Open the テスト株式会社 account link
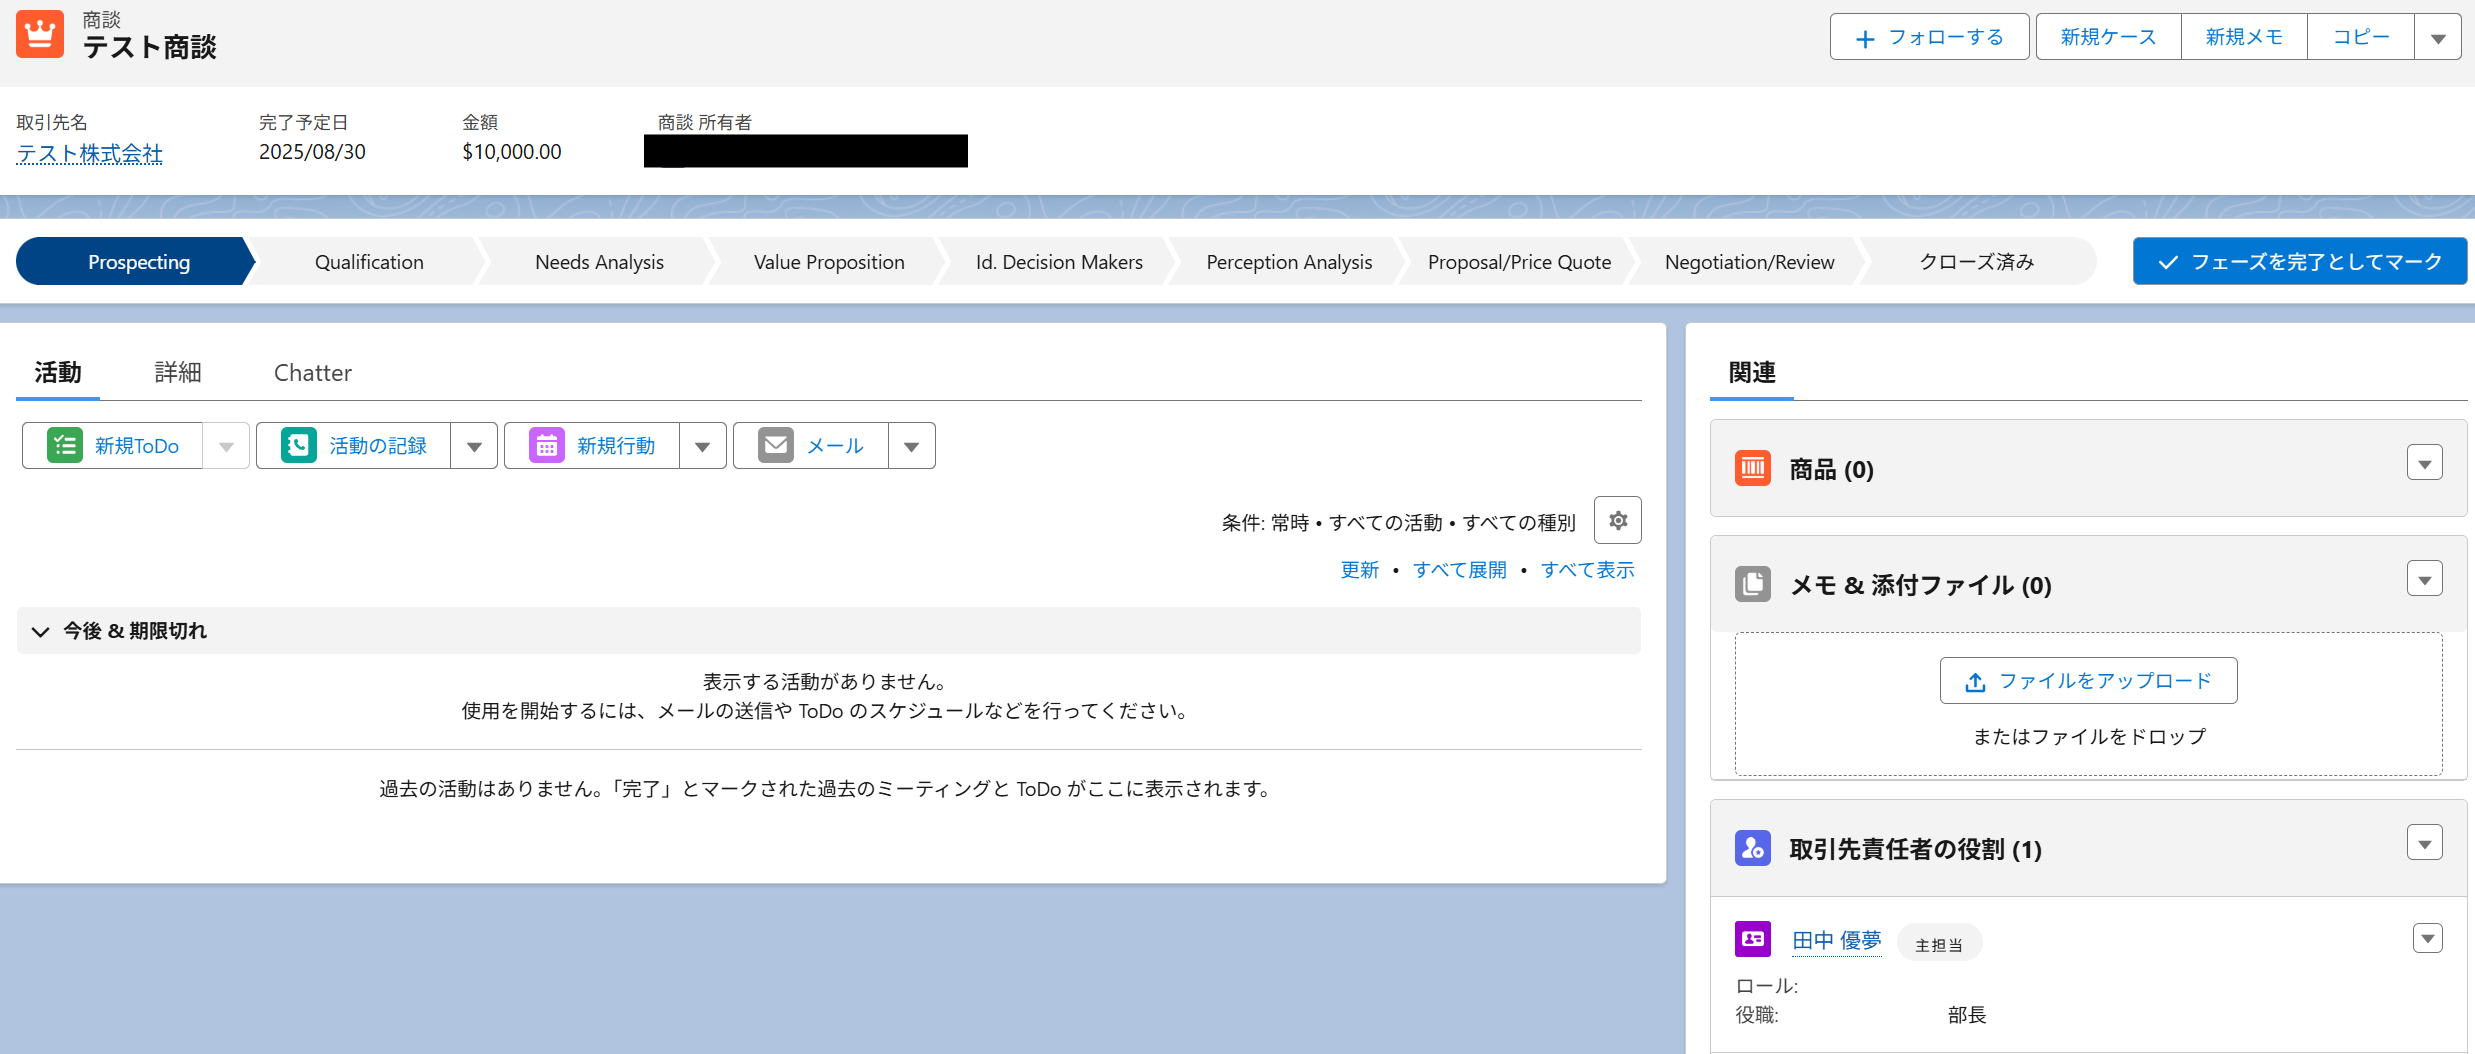 pos(88,153)
